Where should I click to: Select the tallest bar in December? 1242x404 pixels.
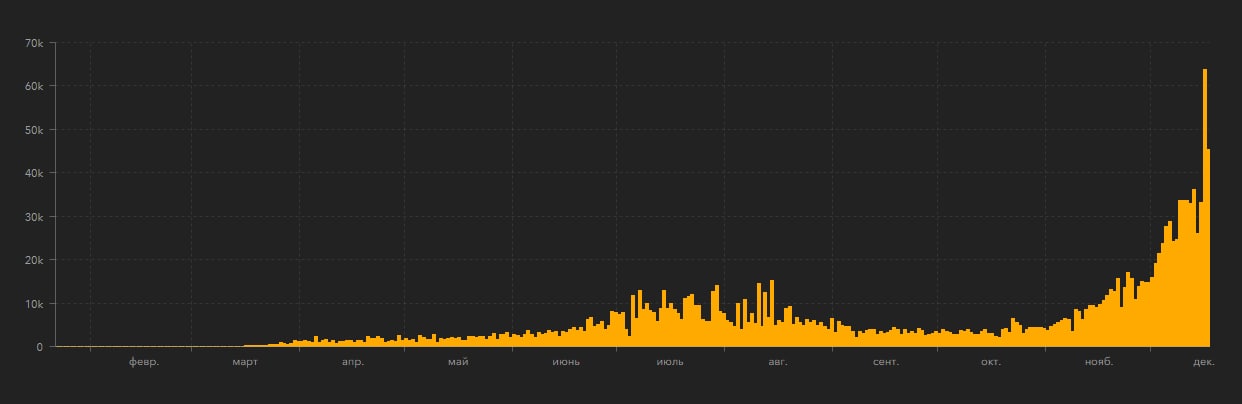click(x=1205, y=208)
